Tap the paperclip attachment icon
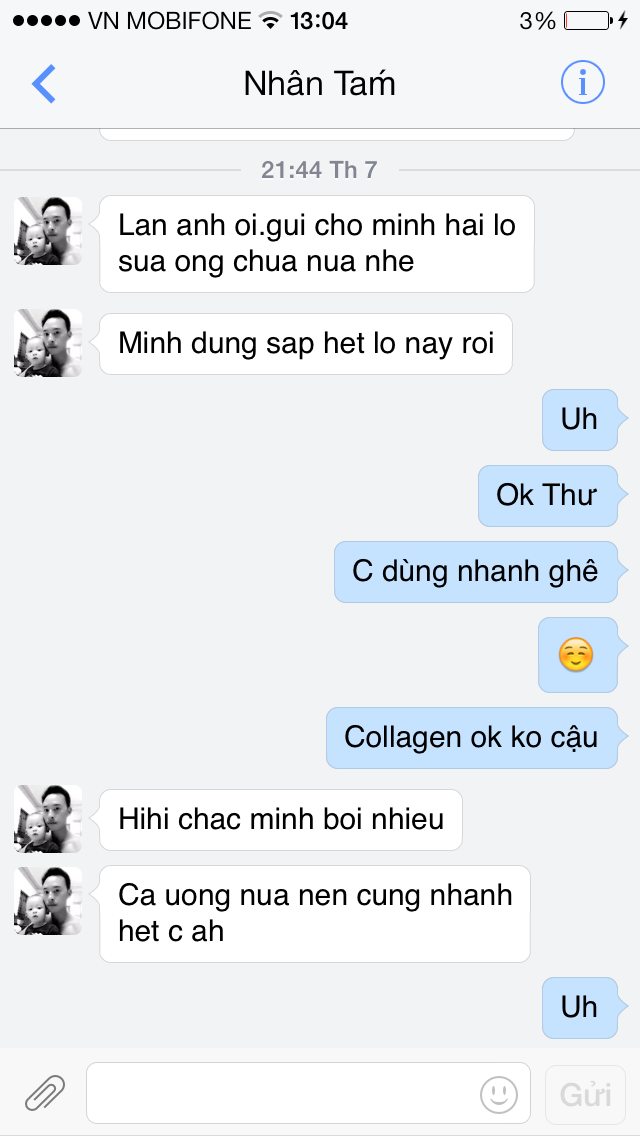Screen dimensions: 640x1136 point(45,1093)
